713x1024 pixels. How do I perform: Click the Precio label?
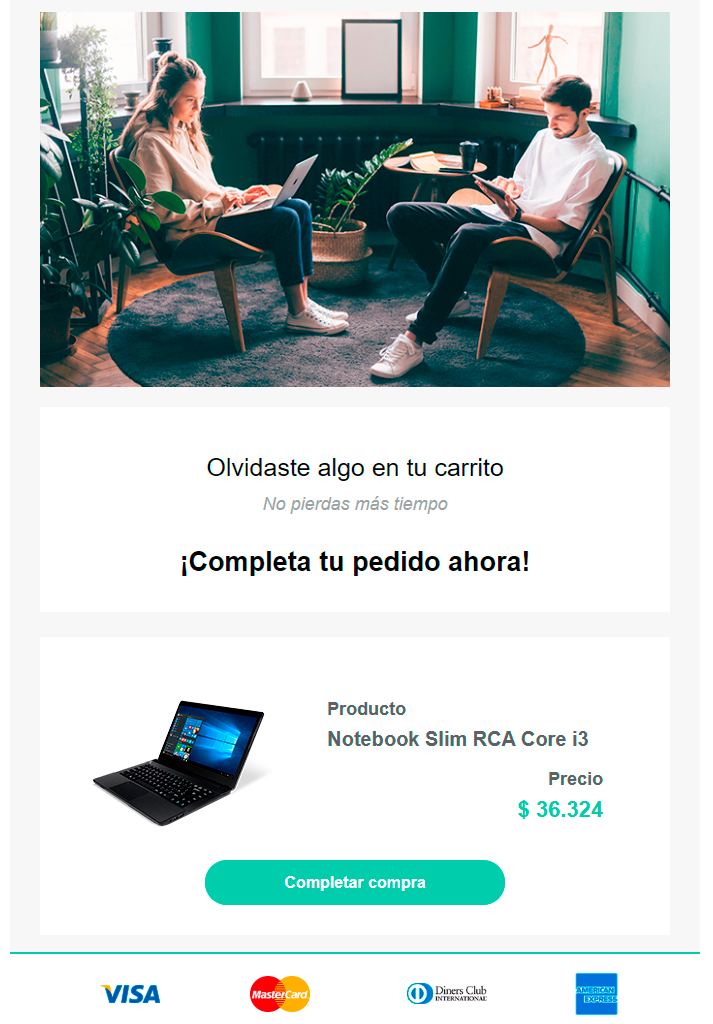coord(575,778)
